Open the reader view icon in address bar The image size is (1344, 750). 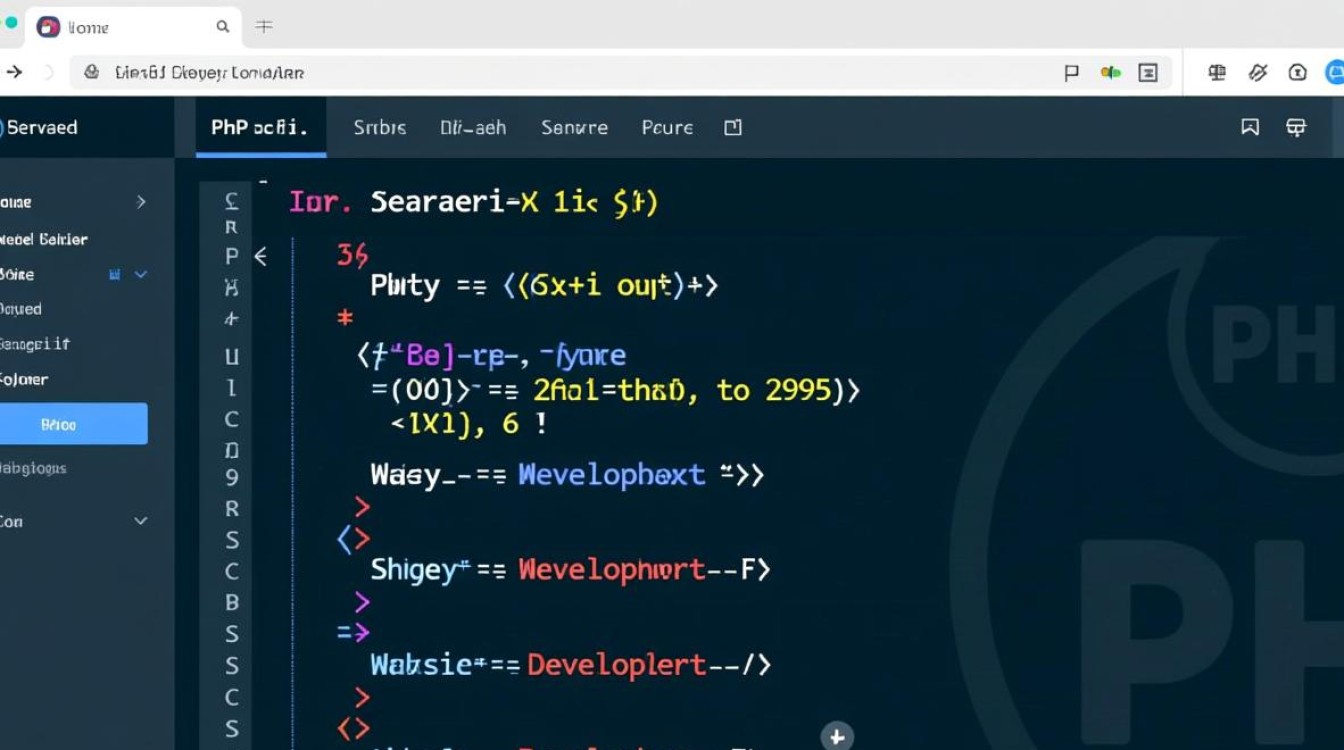pos(1148,72)
